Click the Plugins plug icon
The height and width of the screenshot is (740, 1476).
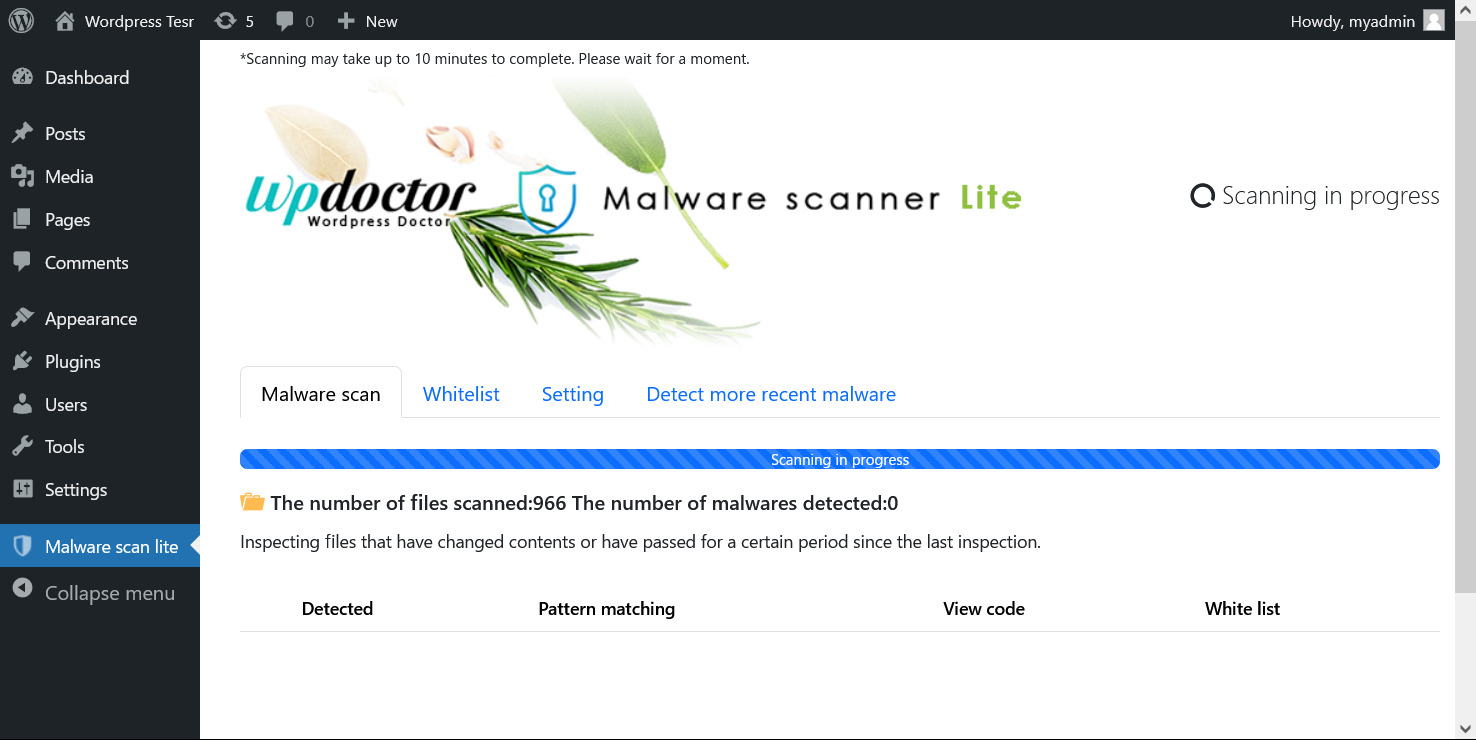coord(22,361)
